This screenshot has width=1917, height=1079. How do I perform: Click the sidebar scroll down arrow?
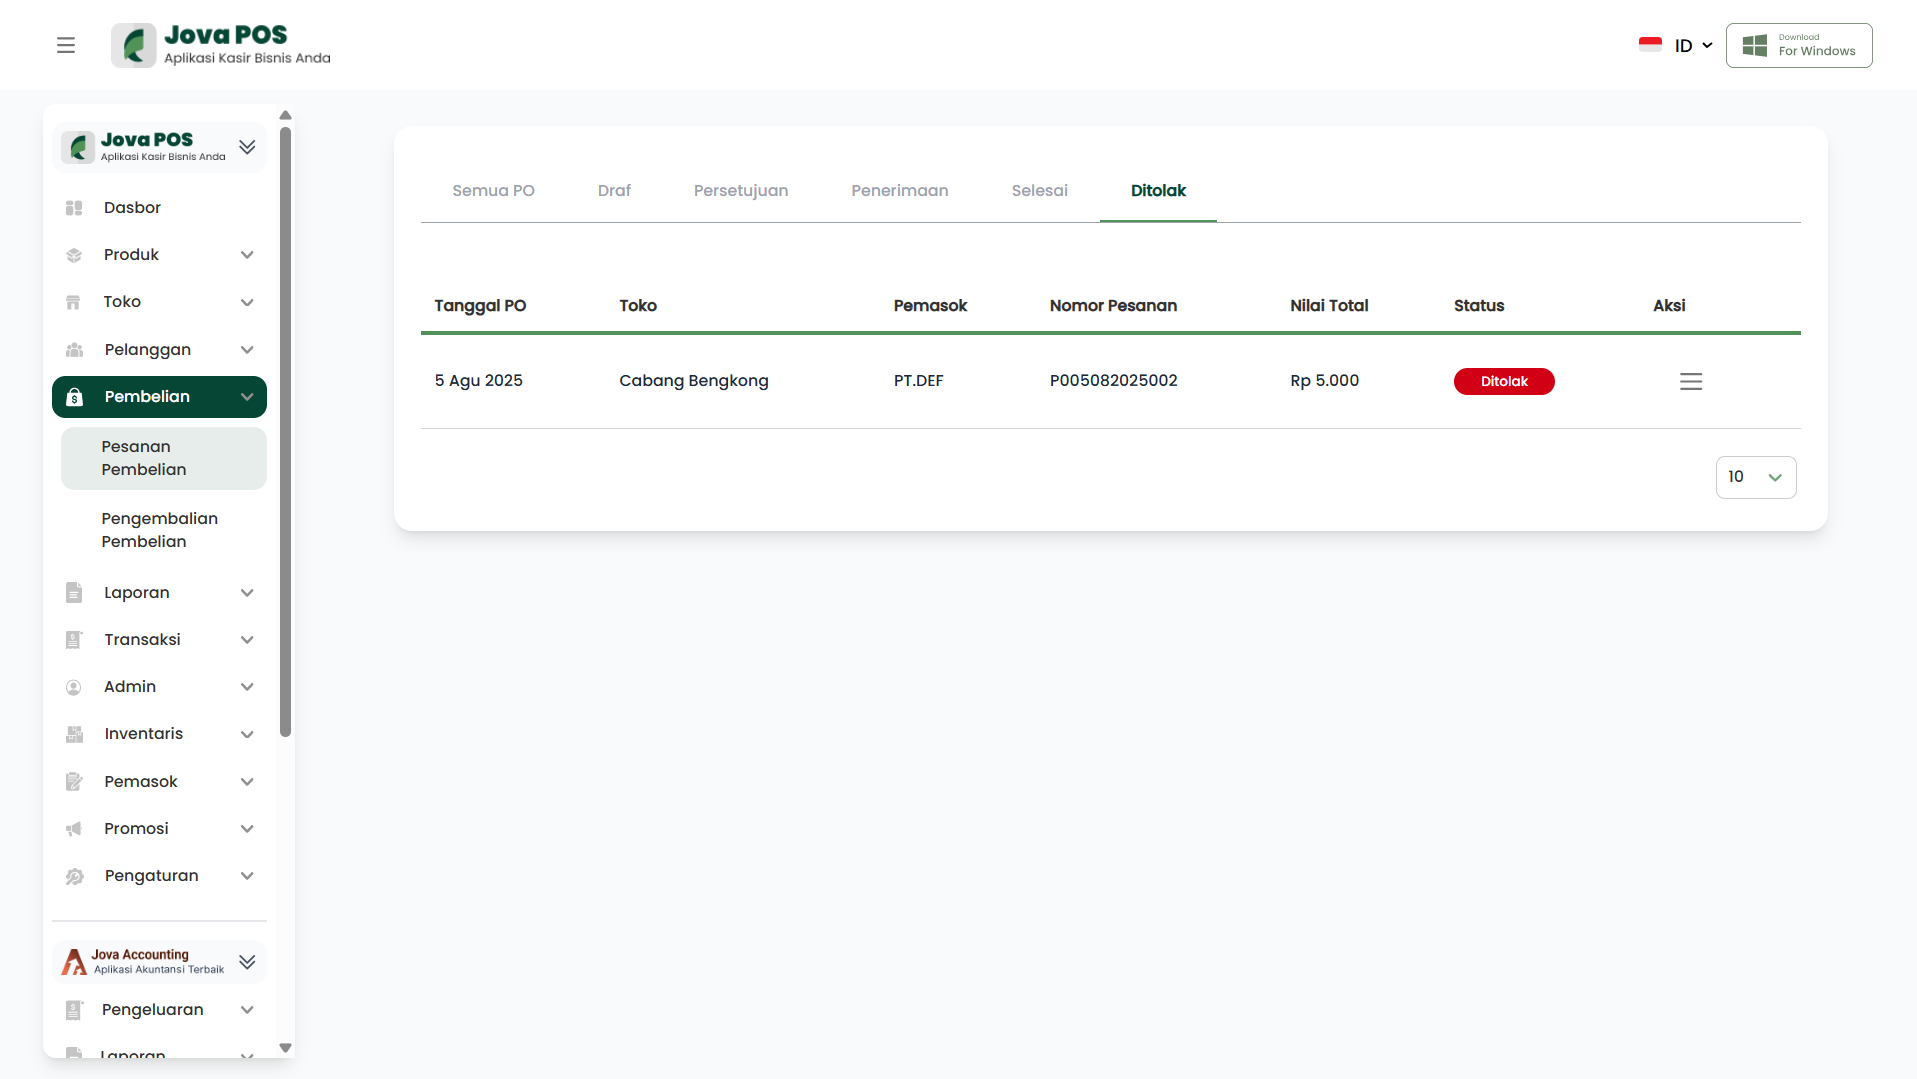coord(285,1048)
